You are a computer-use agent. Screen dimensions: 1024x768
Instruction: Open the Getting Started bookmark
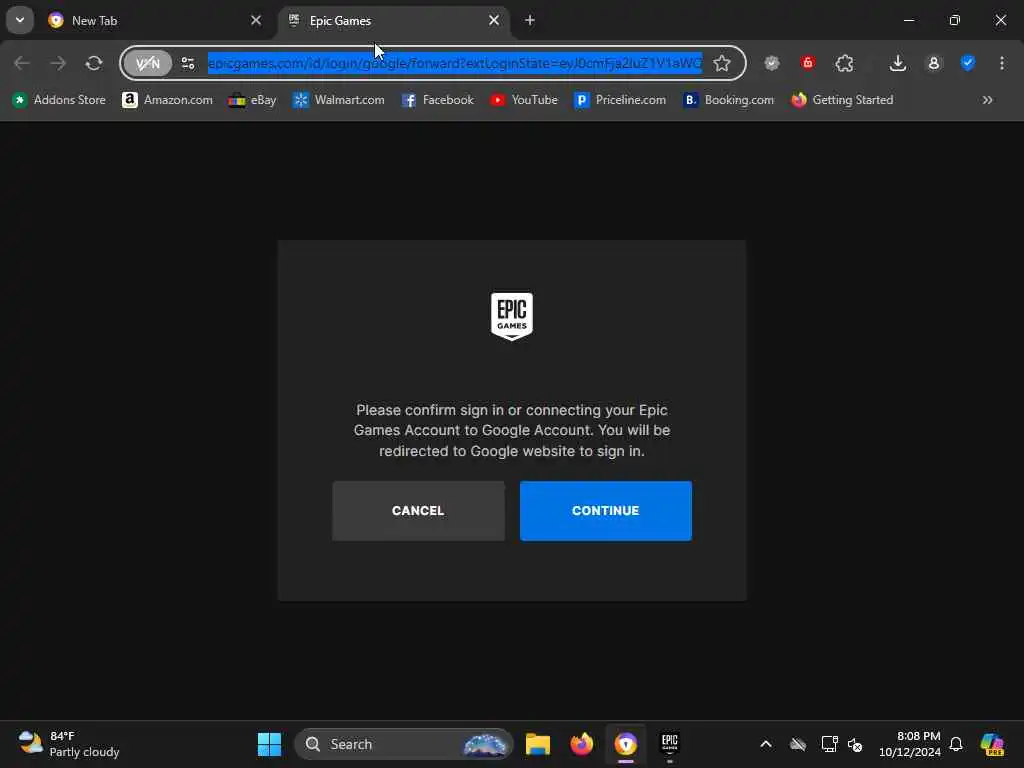click(842, 100)
